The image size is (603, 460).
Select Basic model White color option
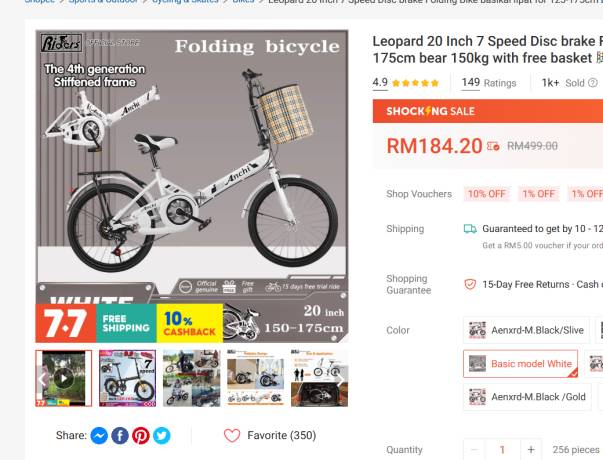coord(520,363)
